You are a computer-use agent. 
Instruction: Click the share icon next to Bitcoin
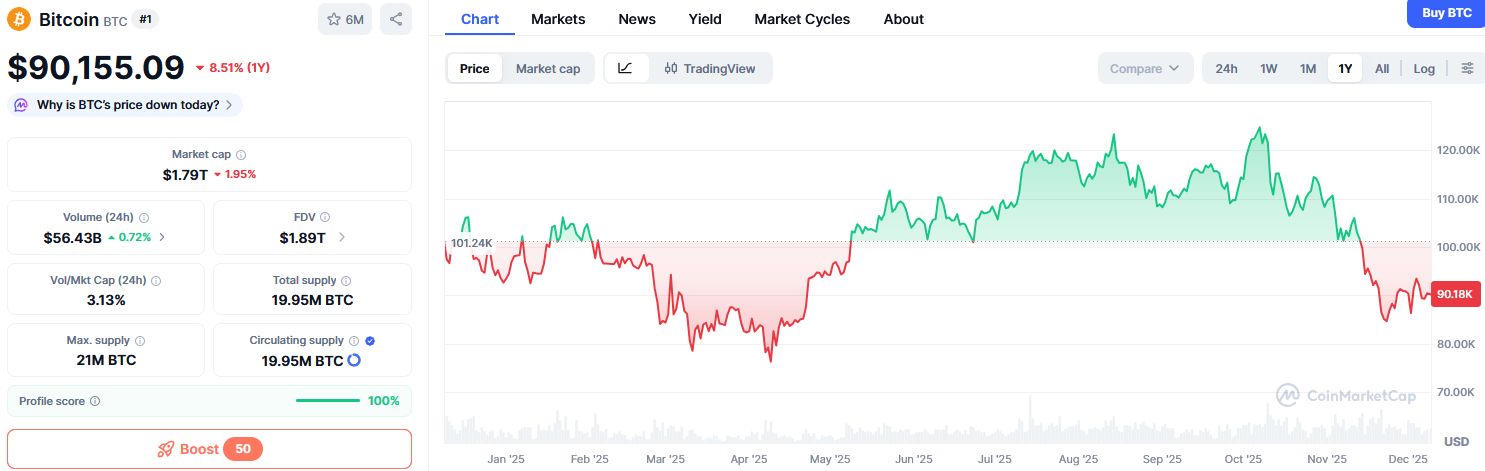(396, 19)
